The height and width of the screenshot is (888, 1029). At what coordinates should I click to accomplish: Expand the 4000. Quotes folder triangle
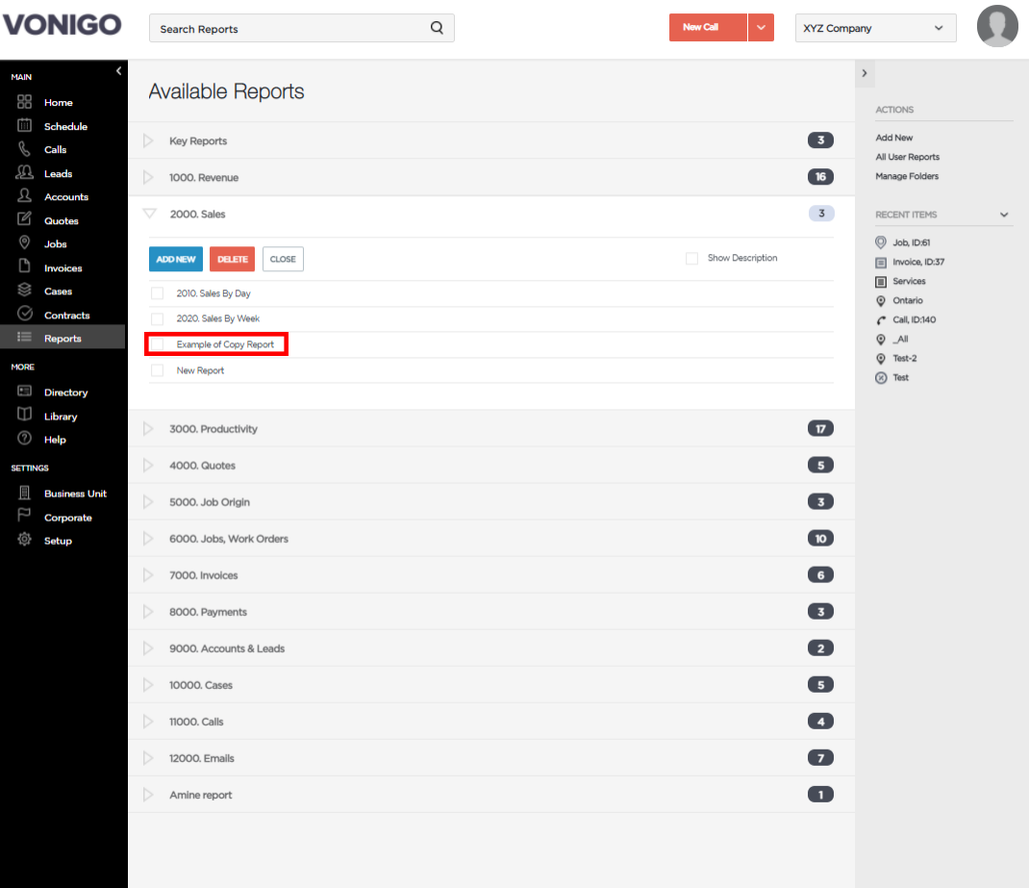click(148, 465)
